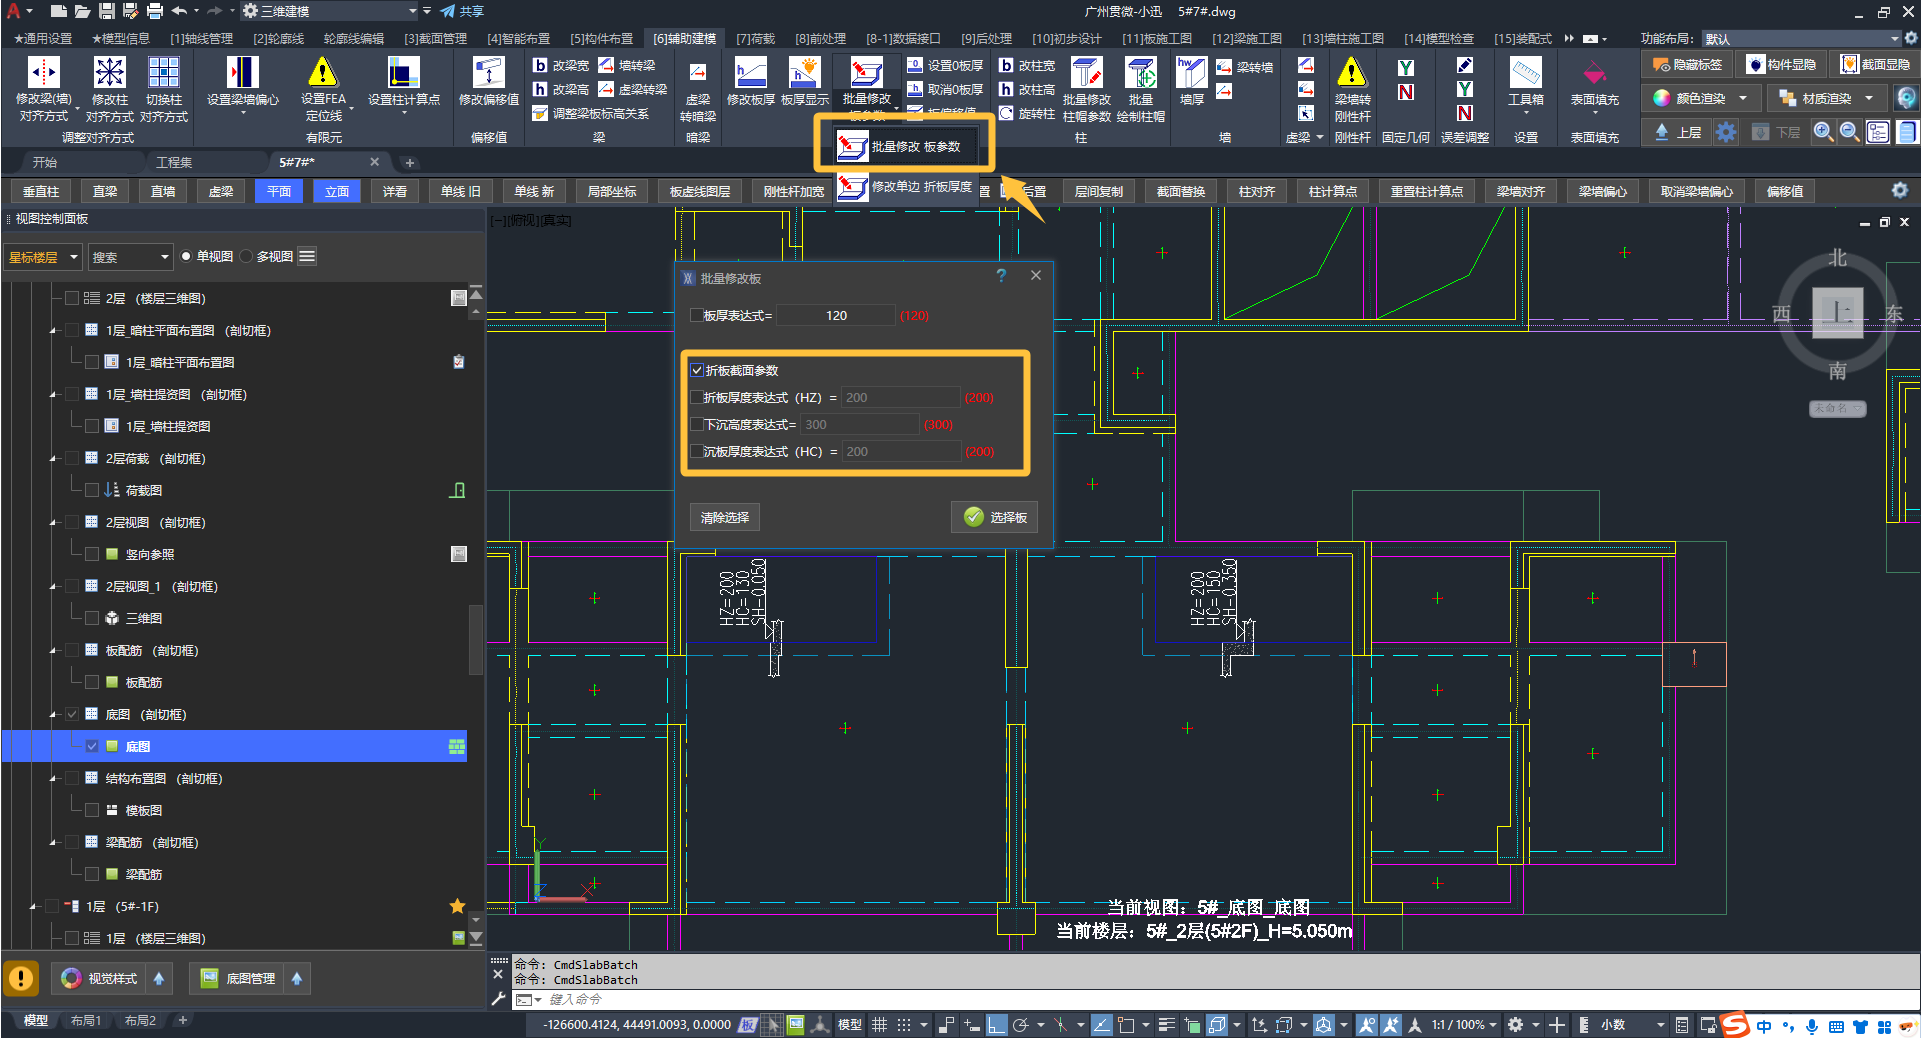Enable the 板厚表达式 checkbox
Image resolution: width=1921 pixels, height=1038 pixels.
click(x=697, y=316)
